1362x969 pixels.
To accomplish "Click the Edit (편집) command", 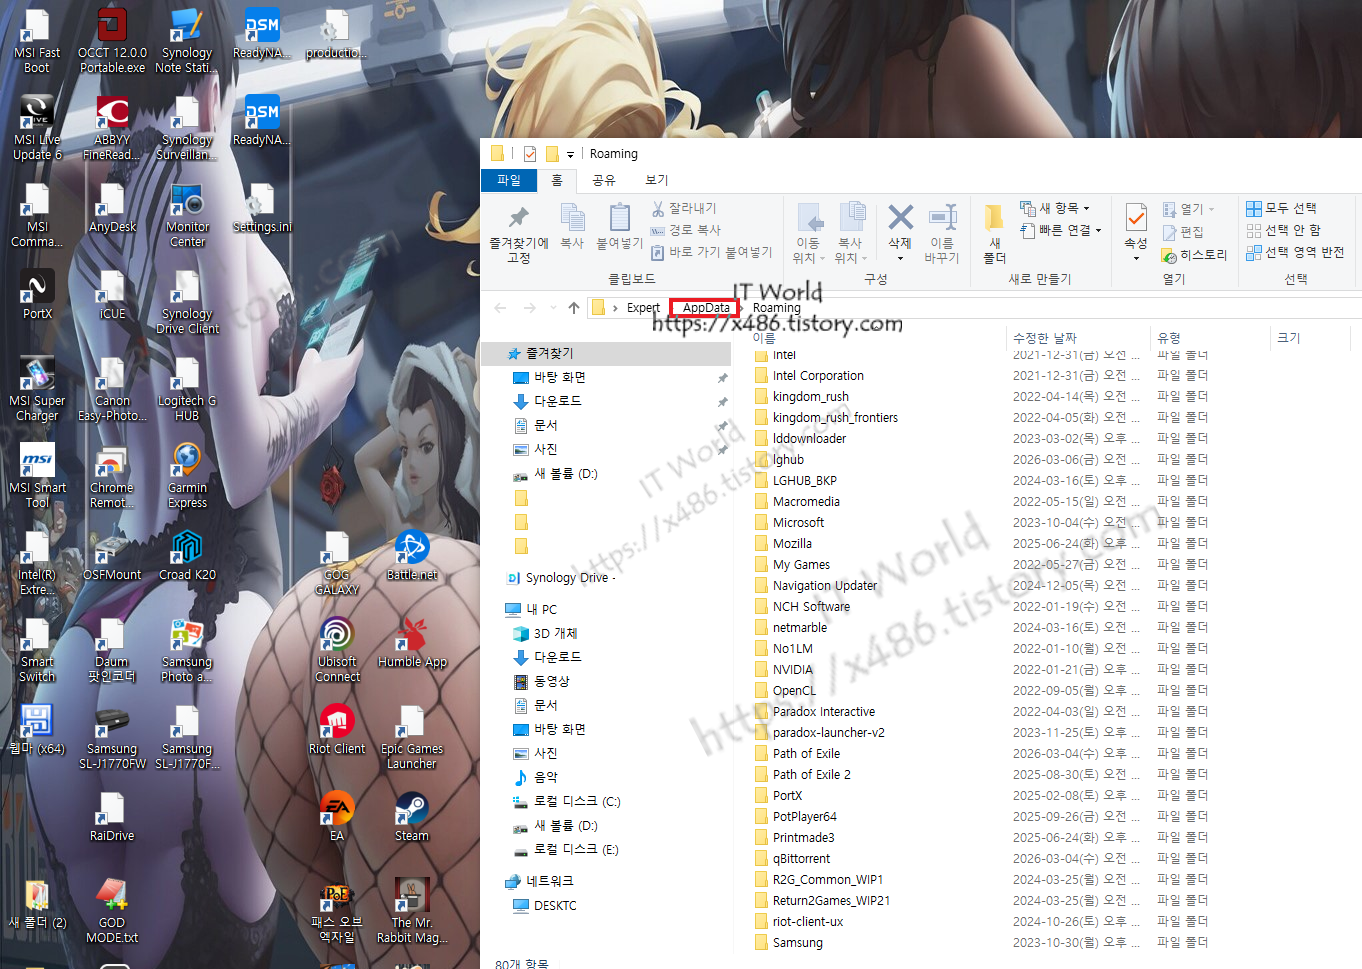I will tap(1183, 232).
